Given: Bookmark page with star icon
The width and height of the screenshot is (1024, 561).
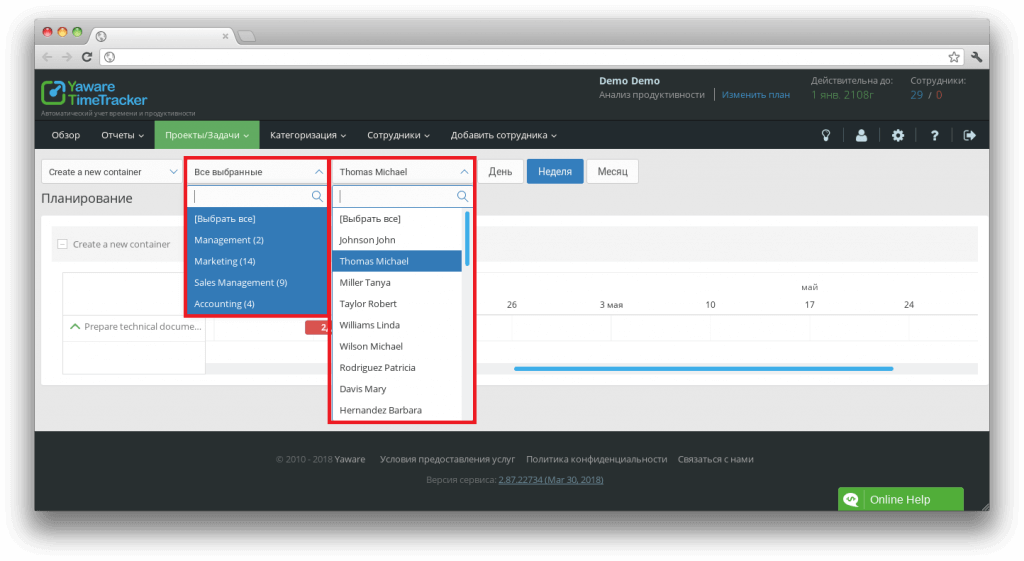Looking at the screenshot, I should click(954, 57).
